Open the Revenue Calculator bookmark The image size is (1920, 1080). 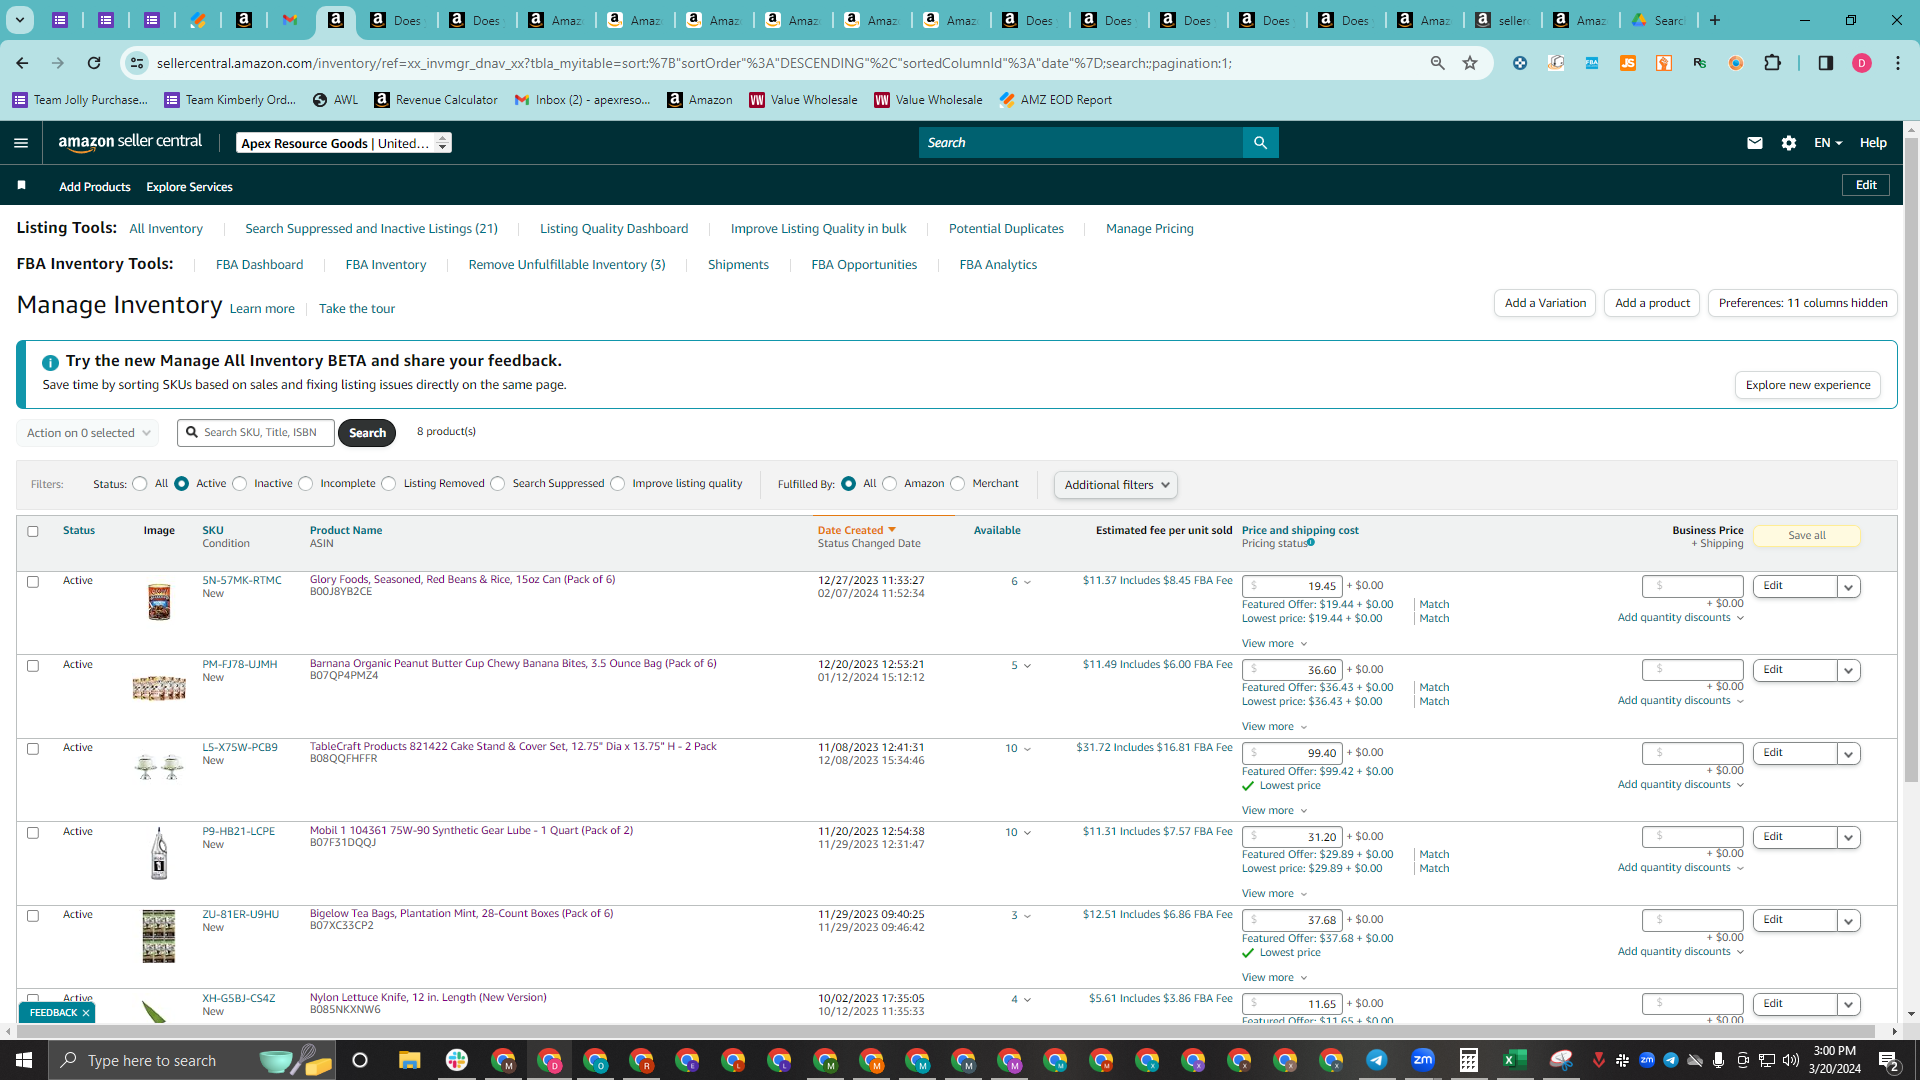pyautogui.click(x=436, y=100)
